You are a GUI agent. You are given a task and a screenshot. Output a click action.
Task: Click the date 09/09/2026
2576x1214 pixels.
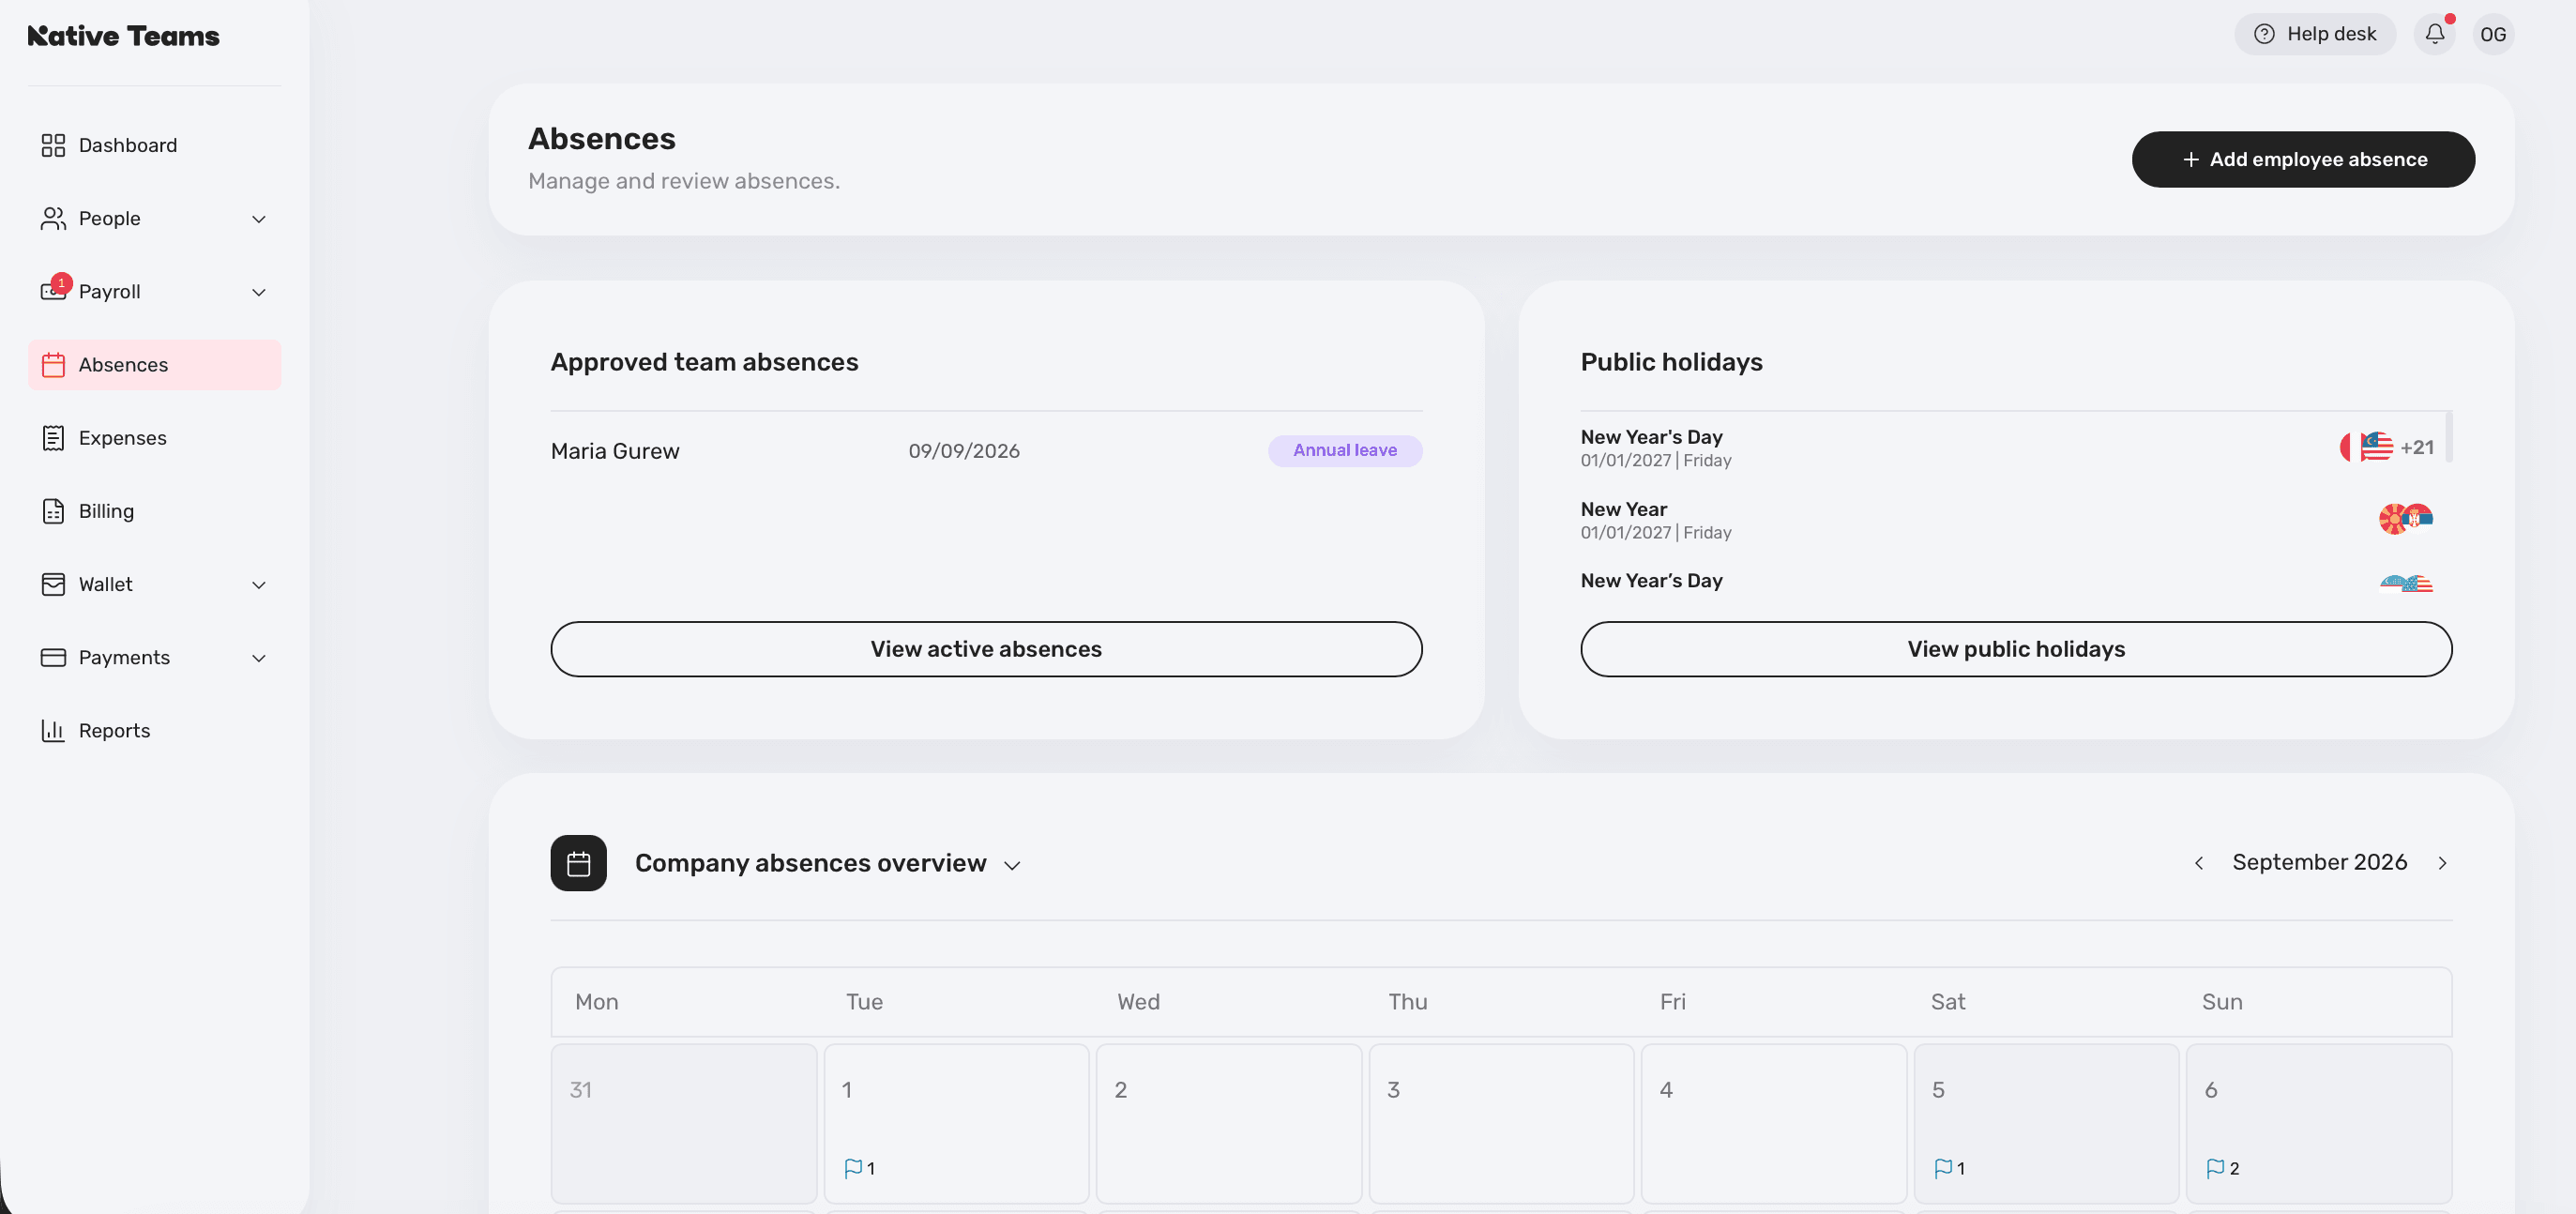964,451
